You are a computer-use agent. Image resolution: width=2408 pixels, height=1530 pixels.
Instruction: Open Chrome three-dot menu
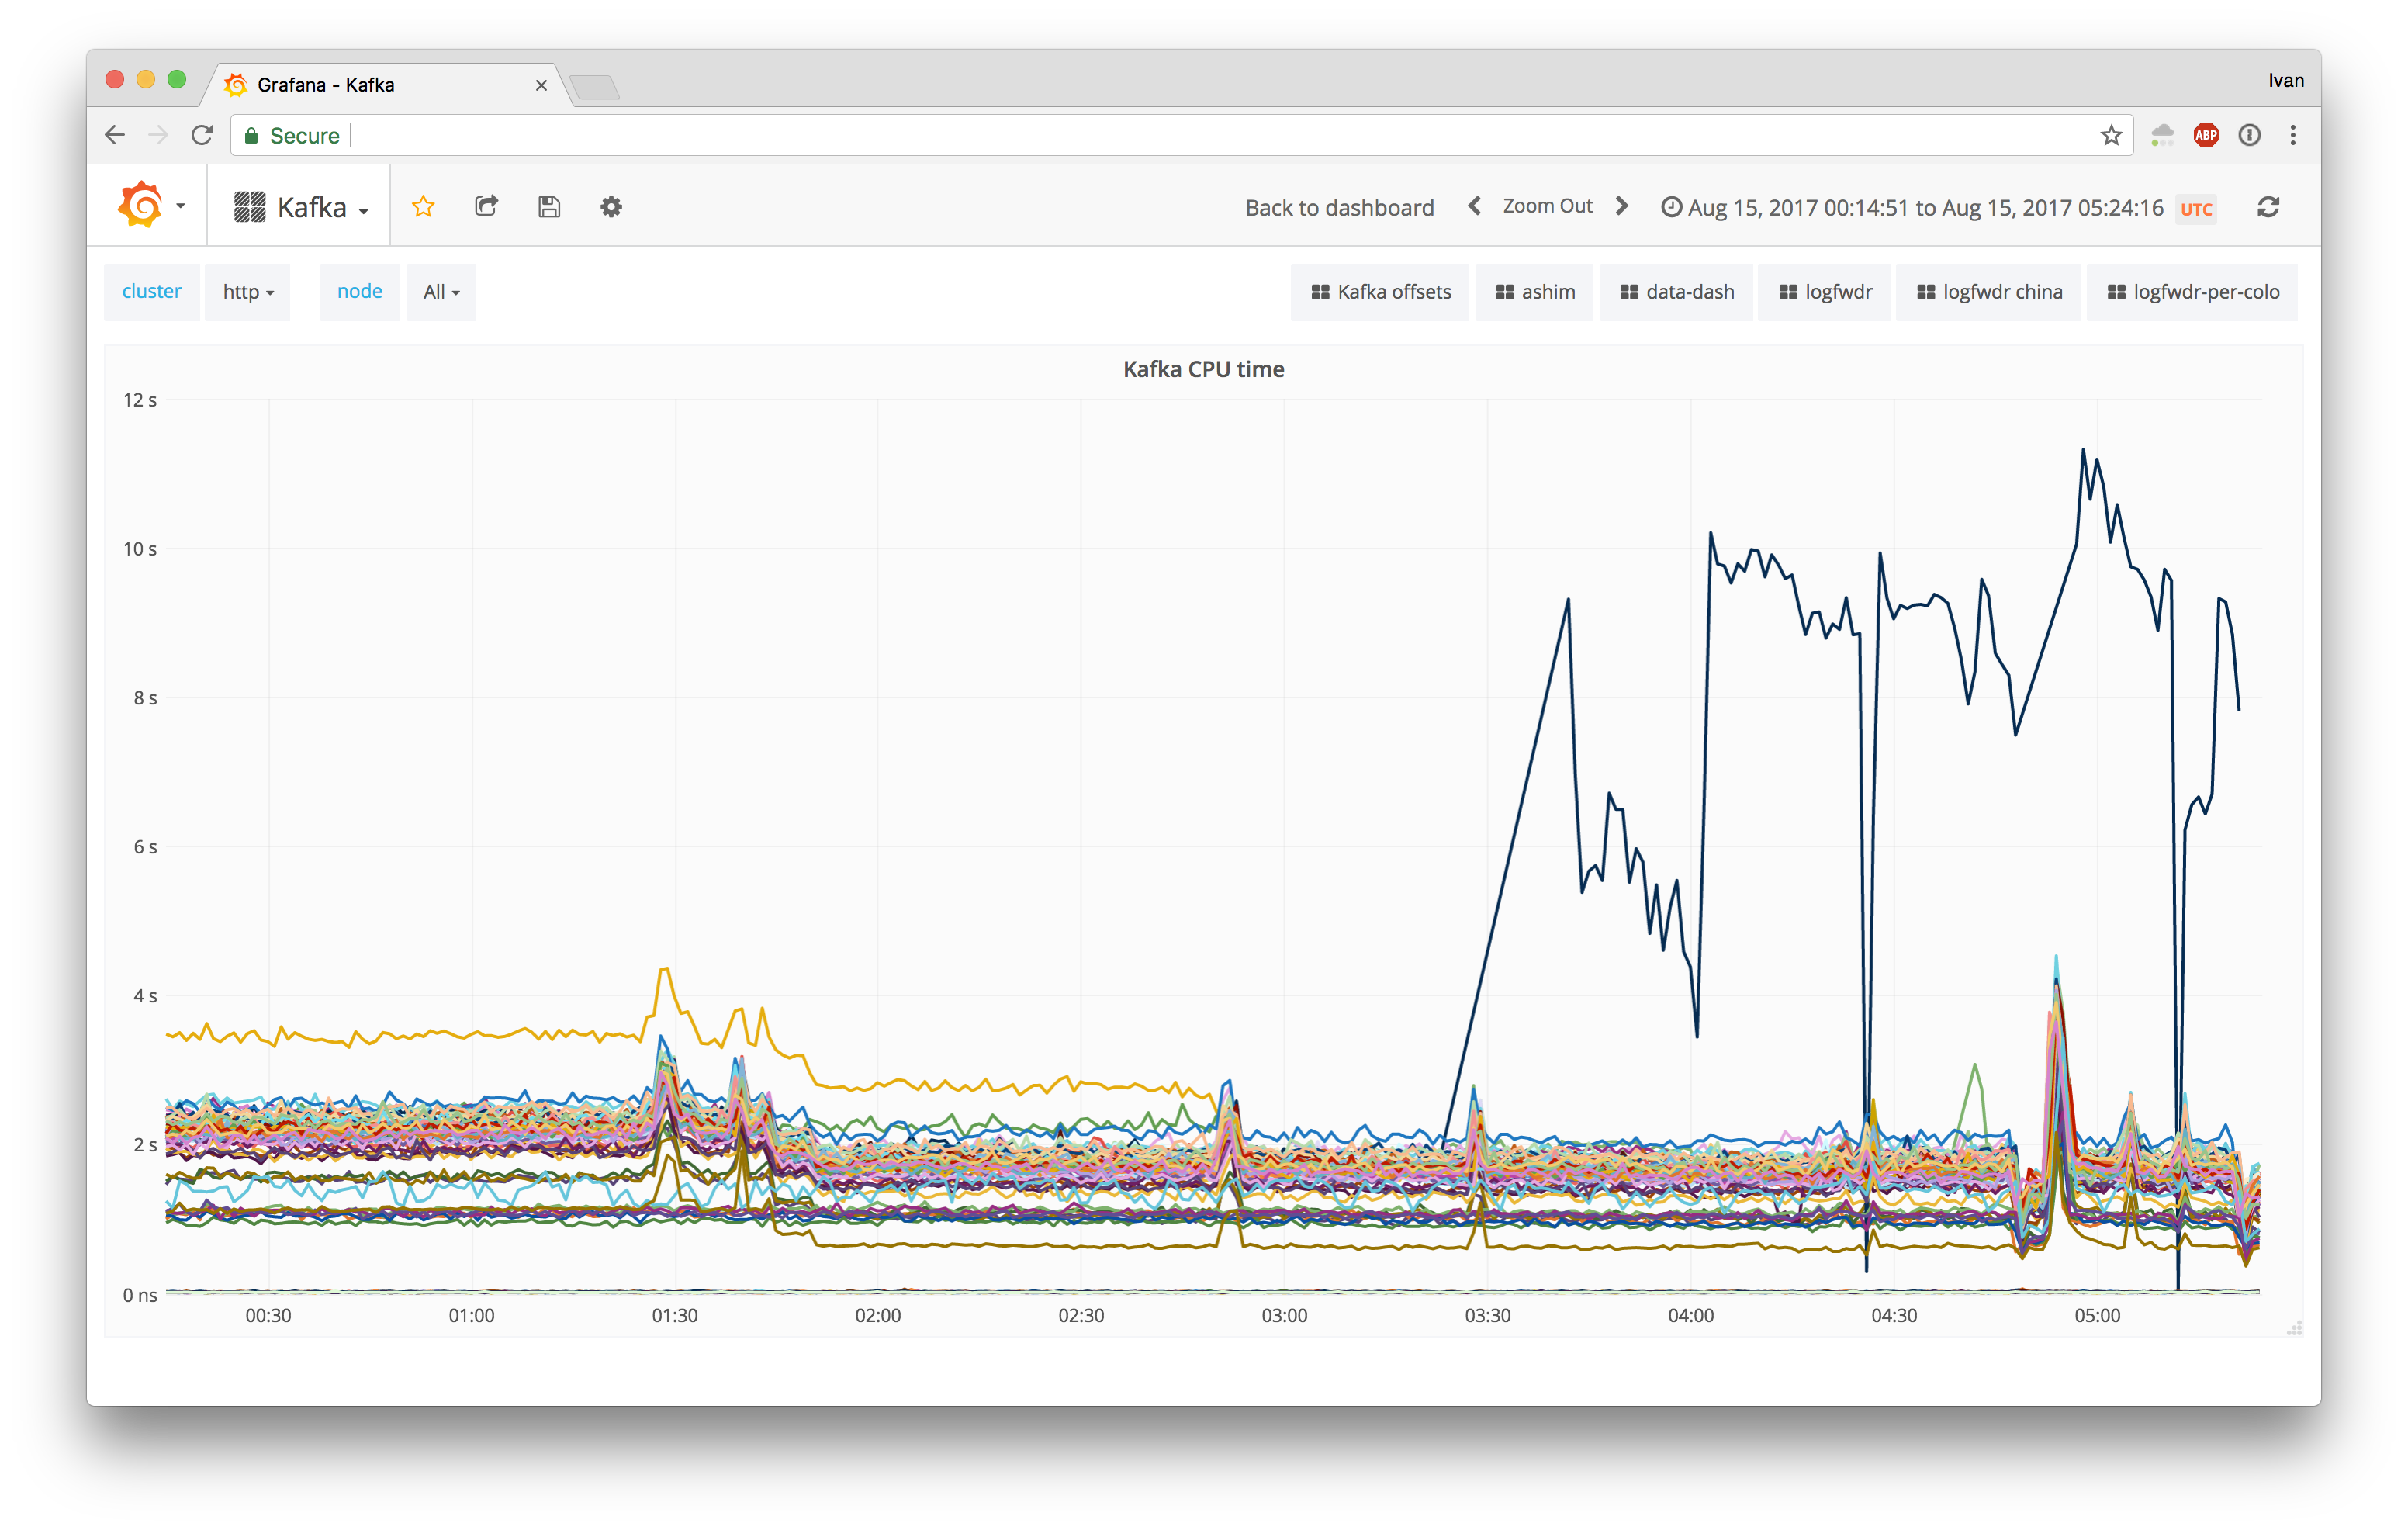[x=2293, y=135]
